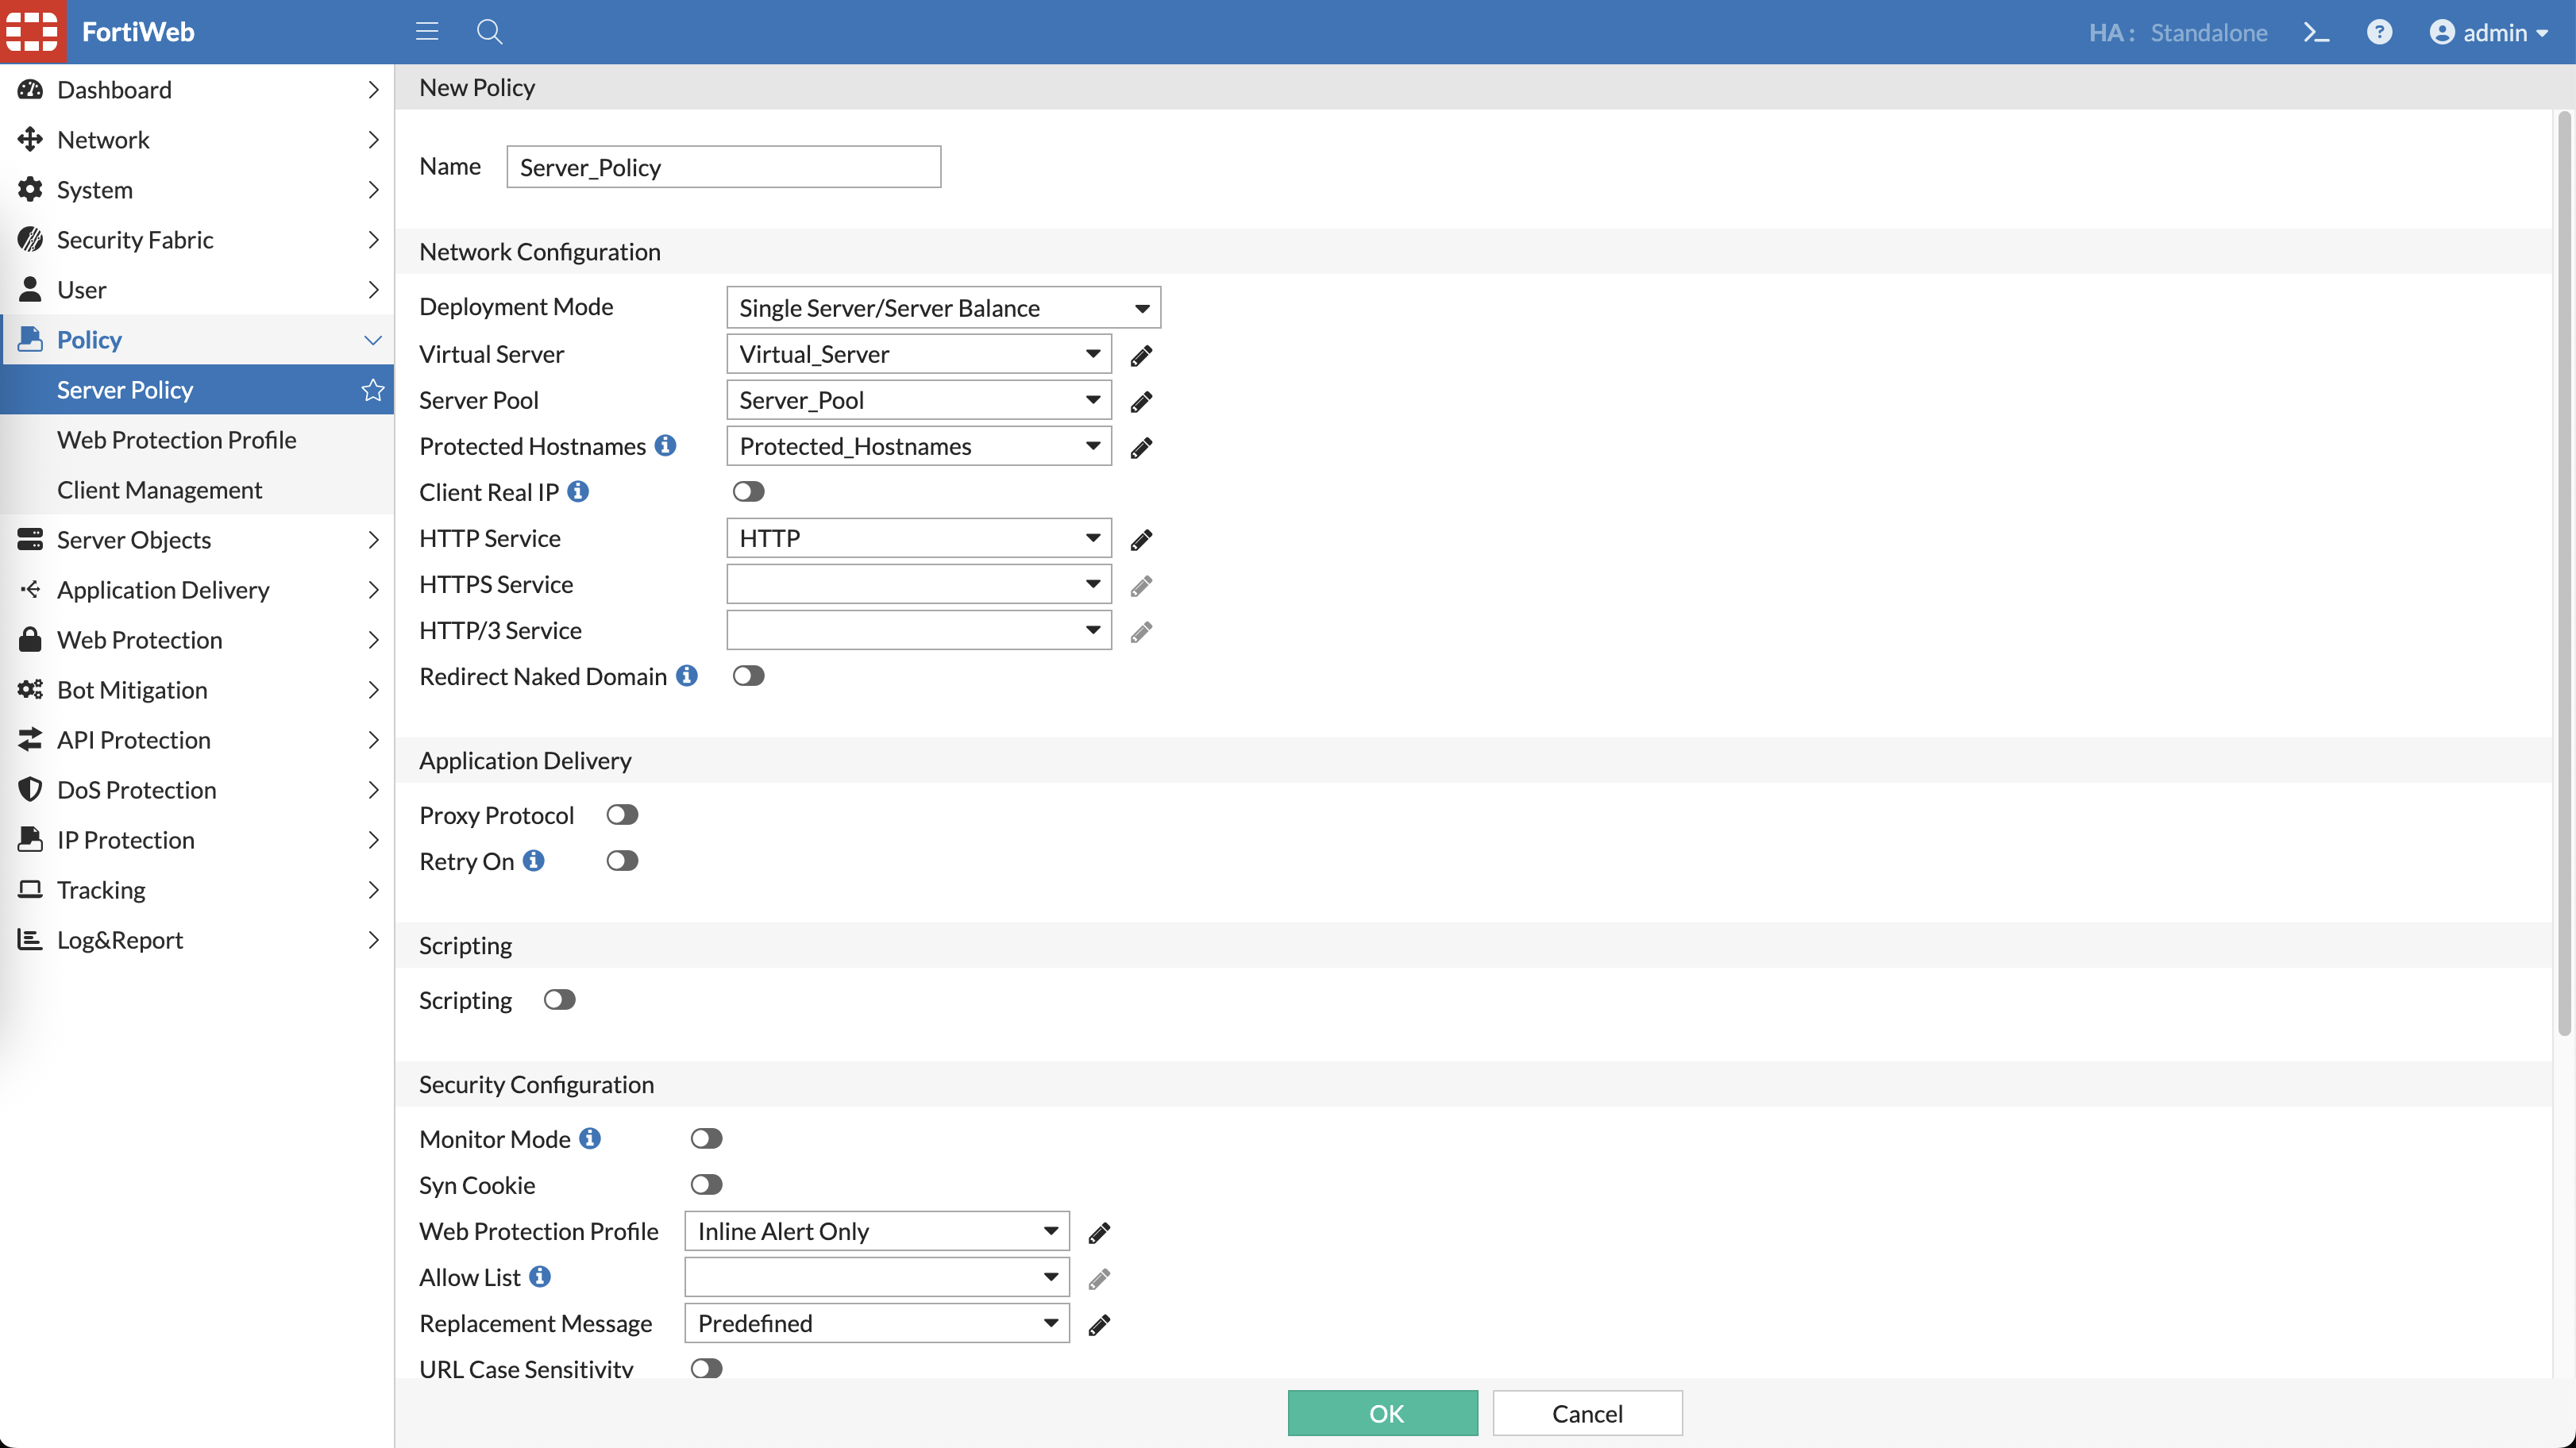
Task: Edit Virtual Server via pencil icon
Action: (x=1141, y=355)
